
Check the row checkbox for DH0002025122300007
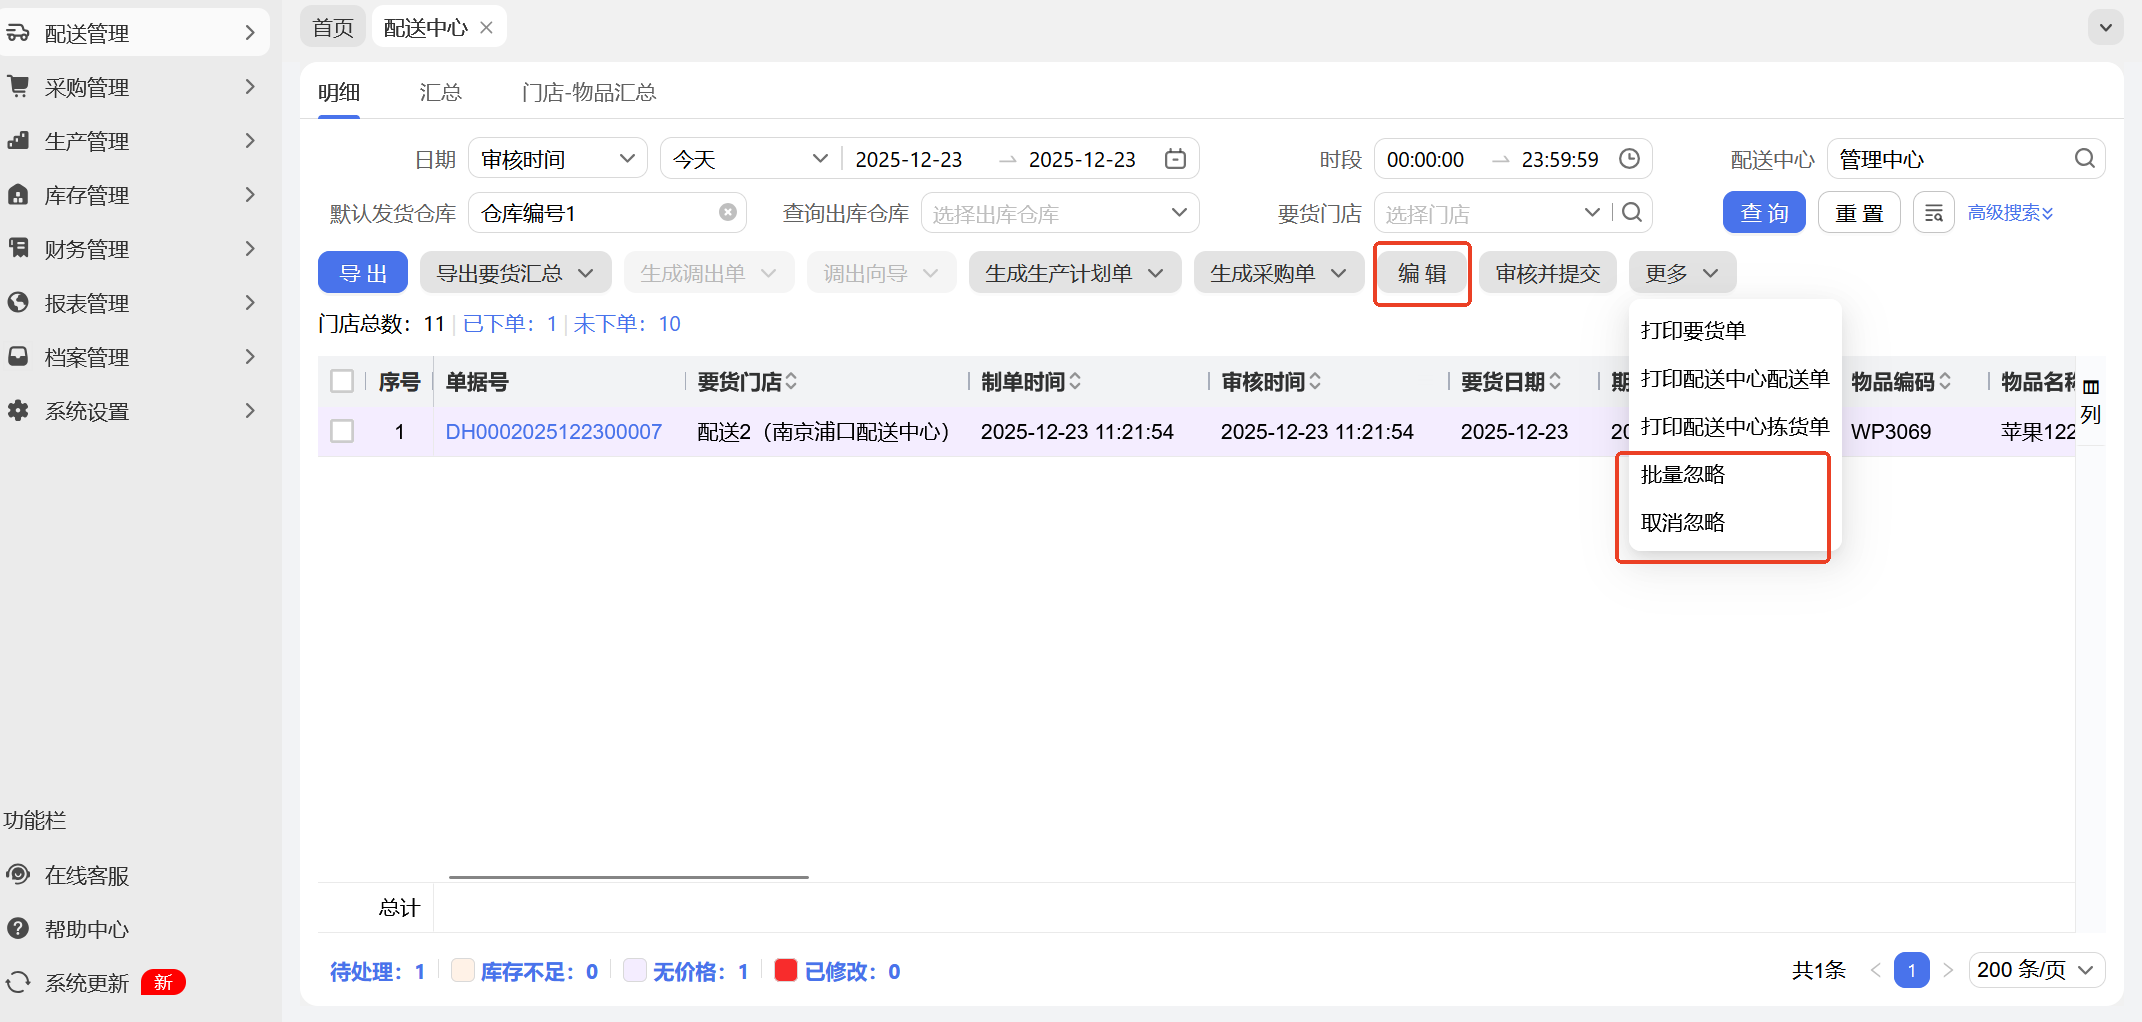pos(342,431)
